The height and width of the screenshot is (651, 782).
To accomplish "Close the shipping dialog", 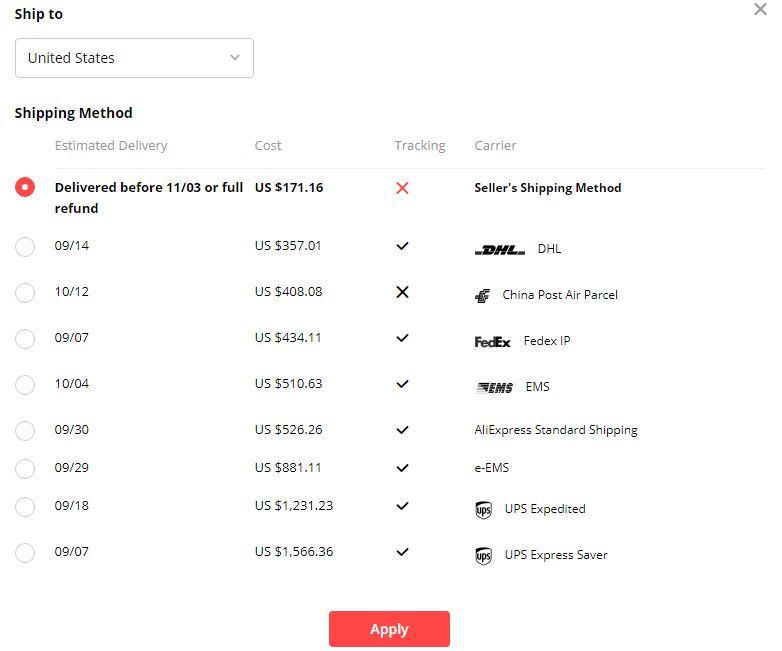I will (760, 9).
